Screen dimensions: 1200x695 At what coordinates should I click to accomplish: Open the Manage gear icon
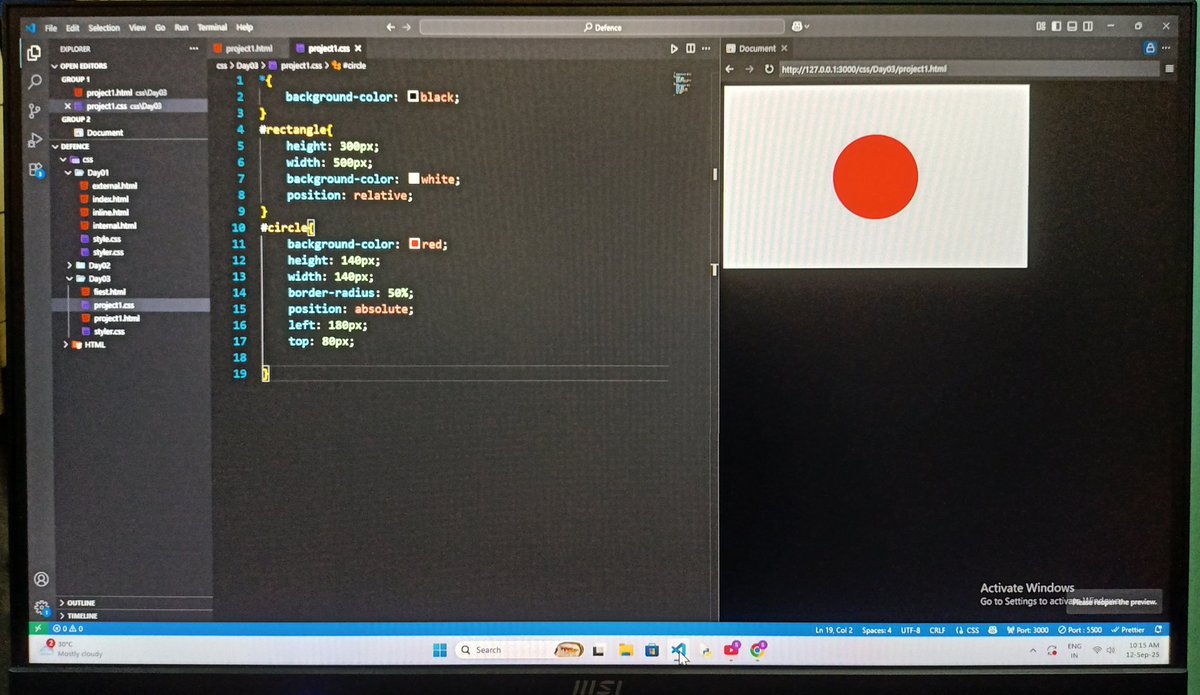pyautogui.click(x=41, y=607)
